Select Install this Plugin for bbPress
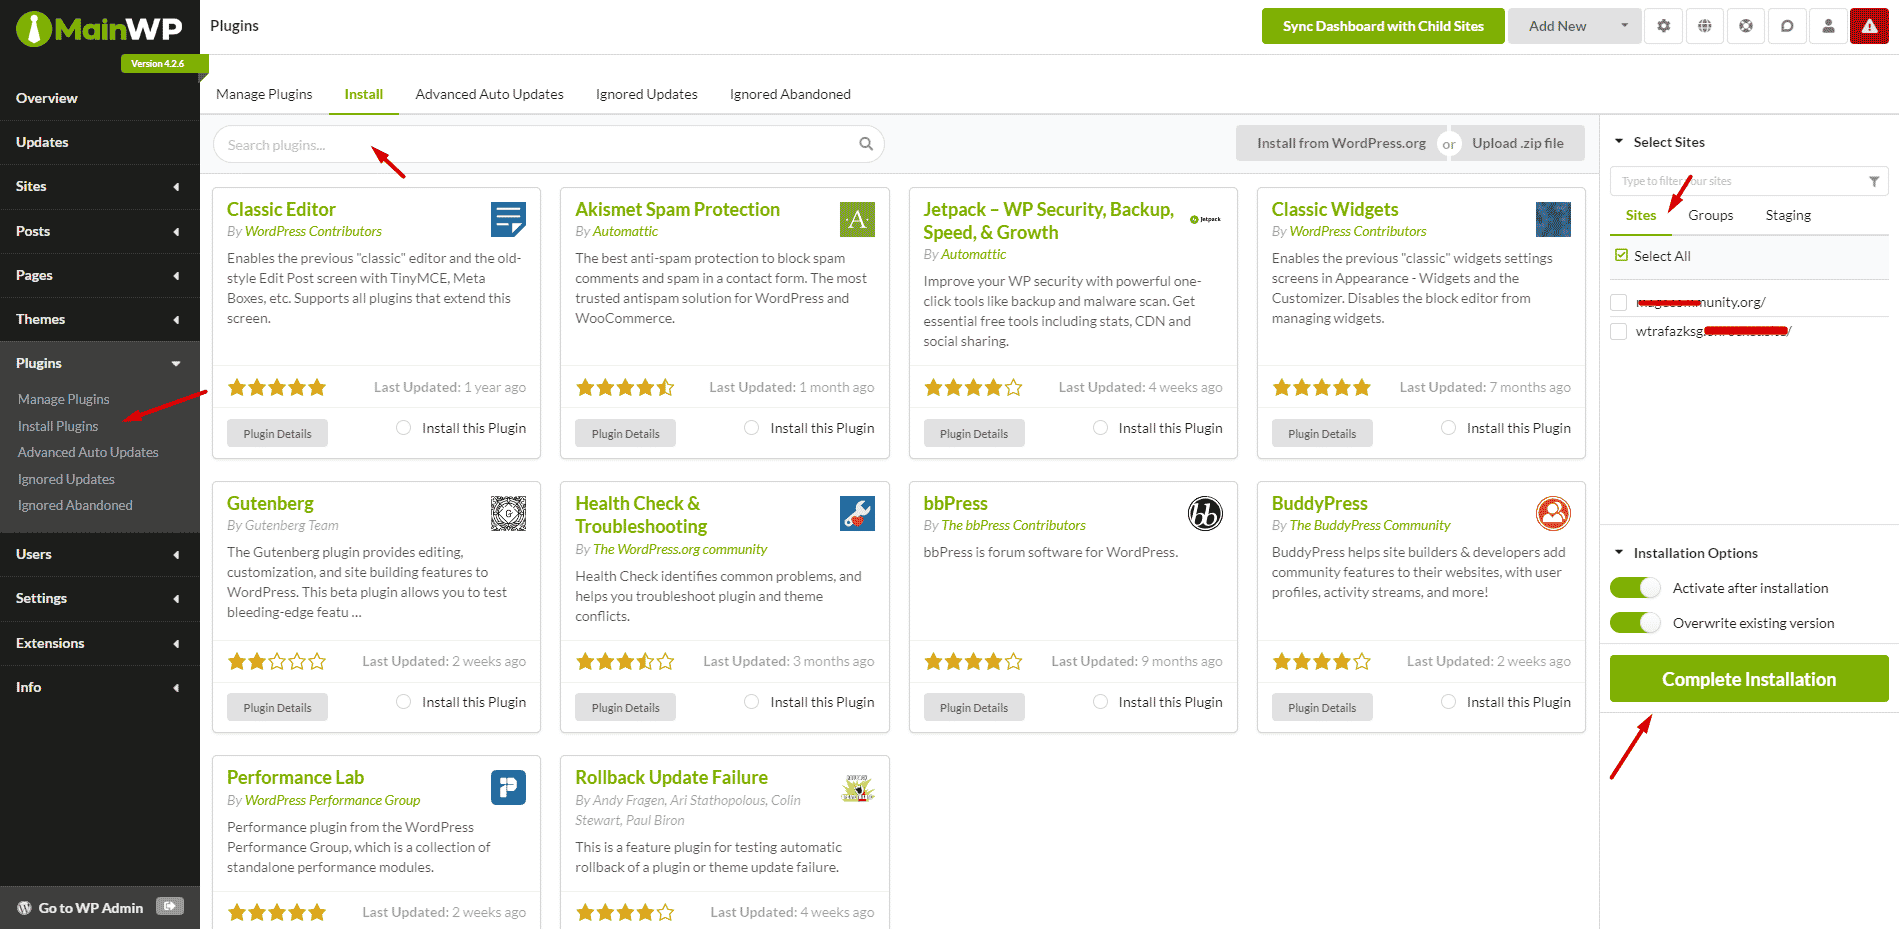The image size is (1899, 929). tap(1100, 702)
